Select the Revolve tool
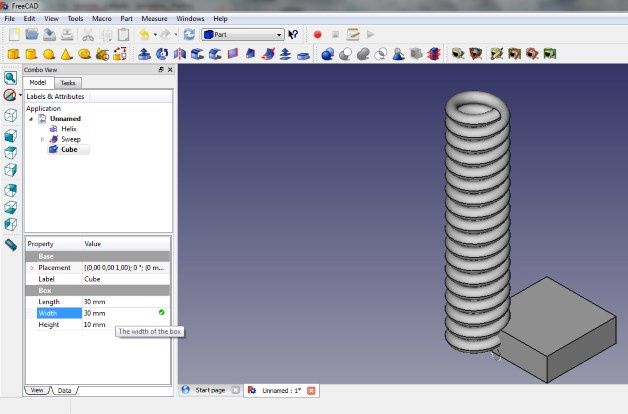 (162, 54)
